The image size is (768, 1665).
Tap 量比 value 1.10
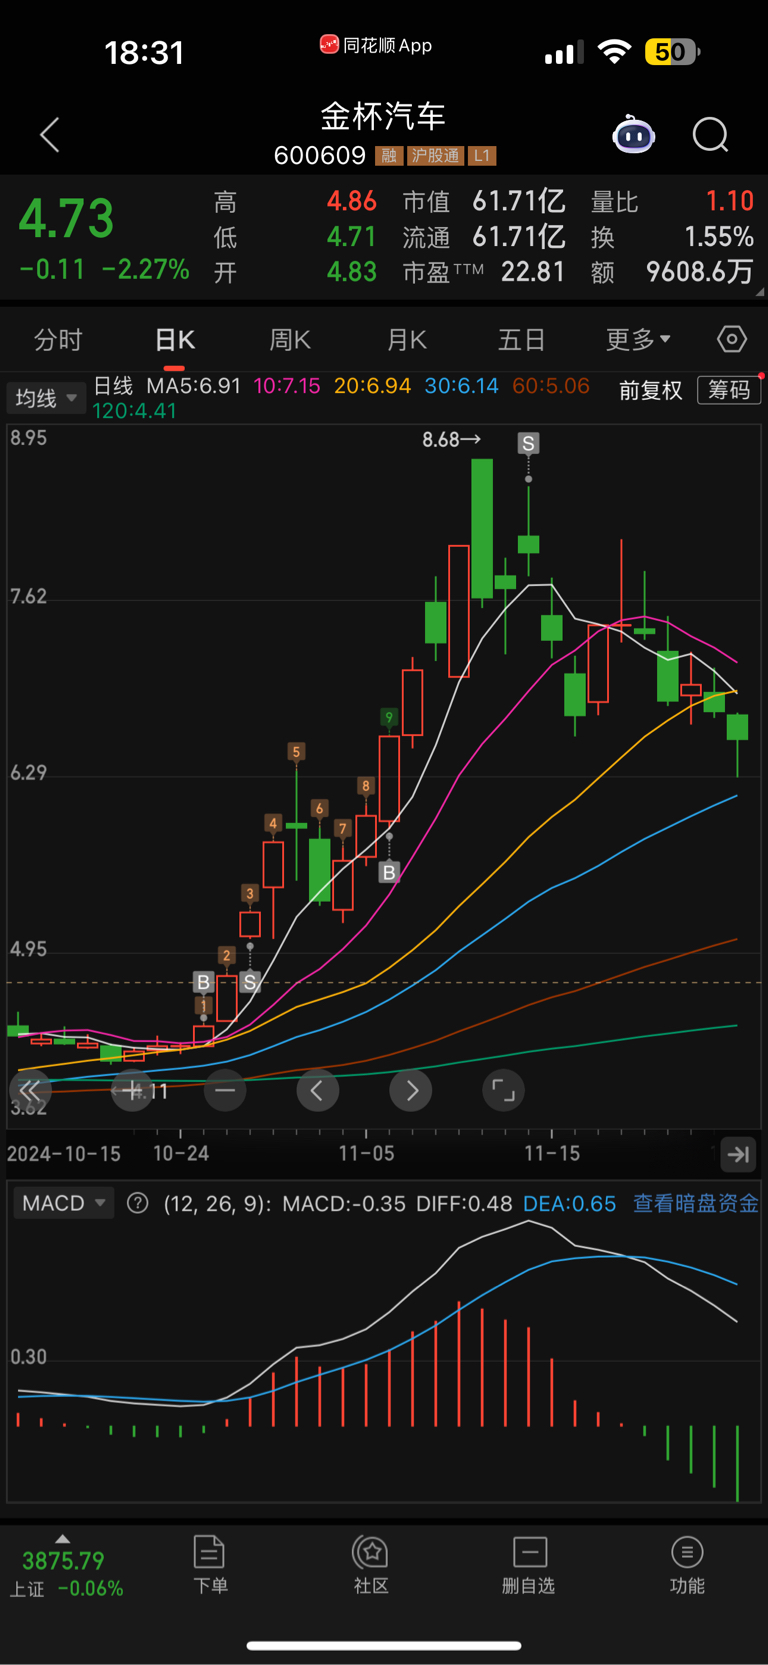(x=730, y=201)
